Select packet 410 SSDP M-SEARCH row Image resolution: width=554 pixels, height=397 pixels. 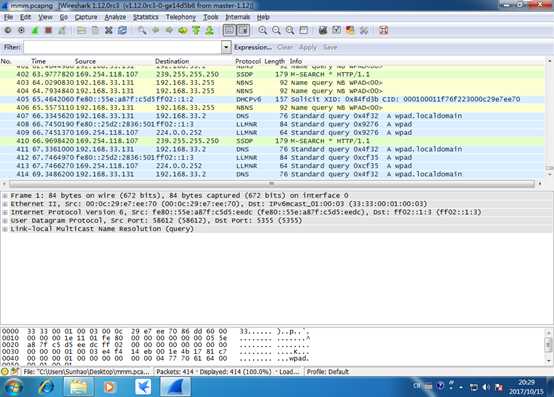point(272,141)
